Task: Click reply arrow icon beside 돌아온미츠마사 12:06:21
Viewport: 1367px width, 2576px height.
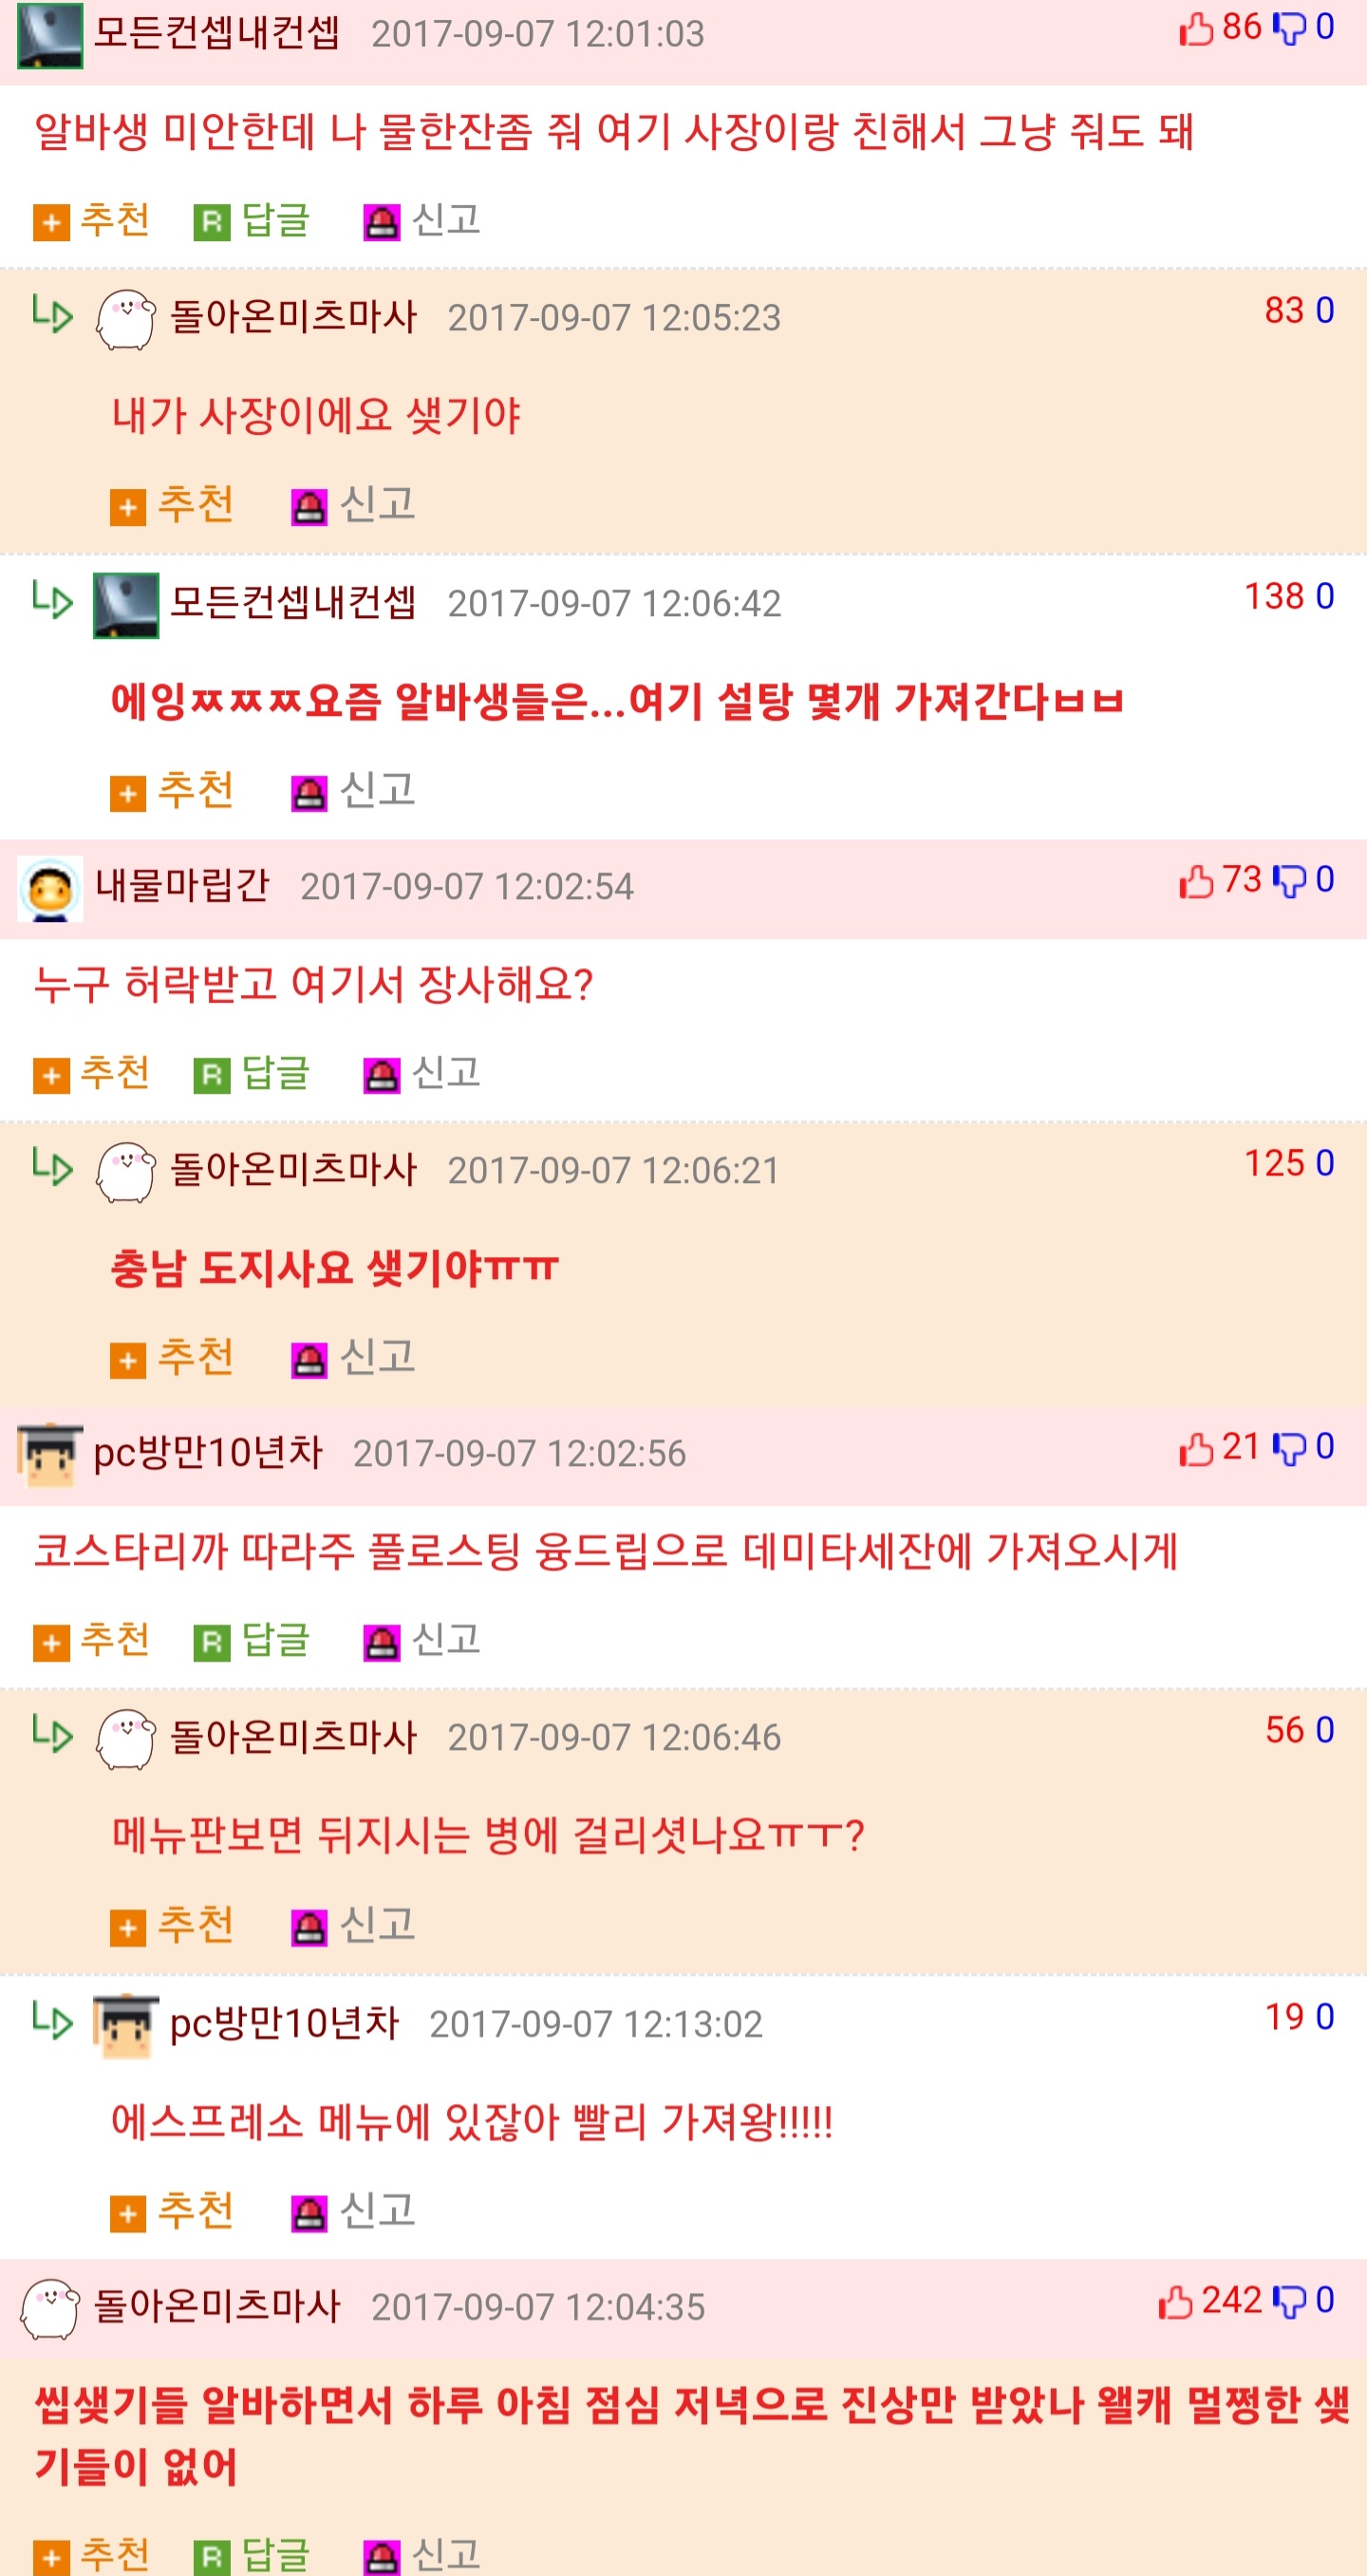Action: (52, 1167)
